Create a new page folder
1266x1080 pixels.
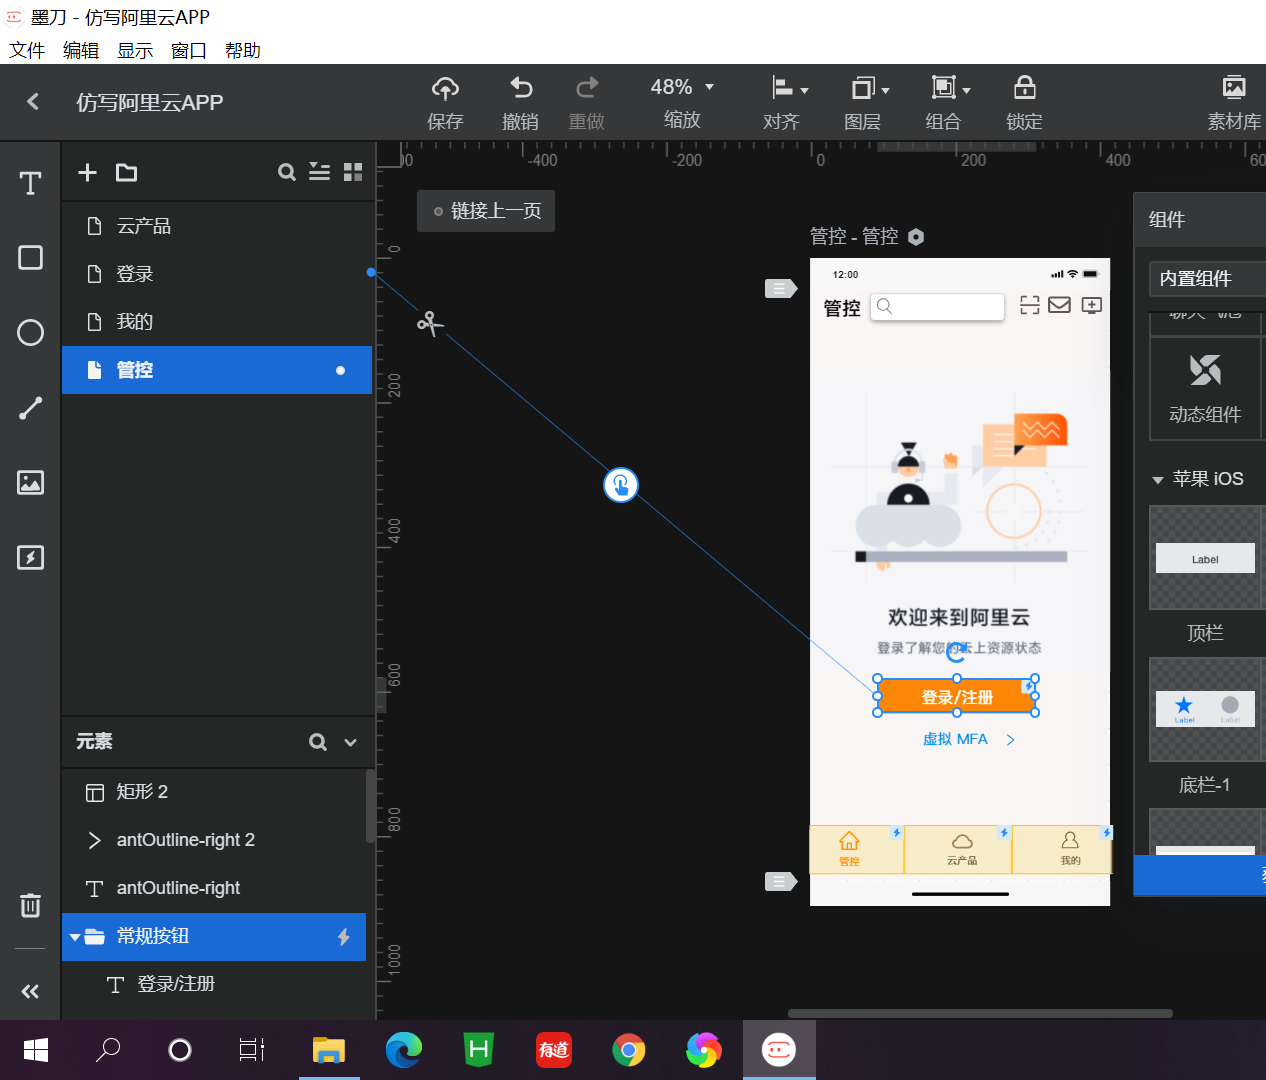click(x=126, y=172)
